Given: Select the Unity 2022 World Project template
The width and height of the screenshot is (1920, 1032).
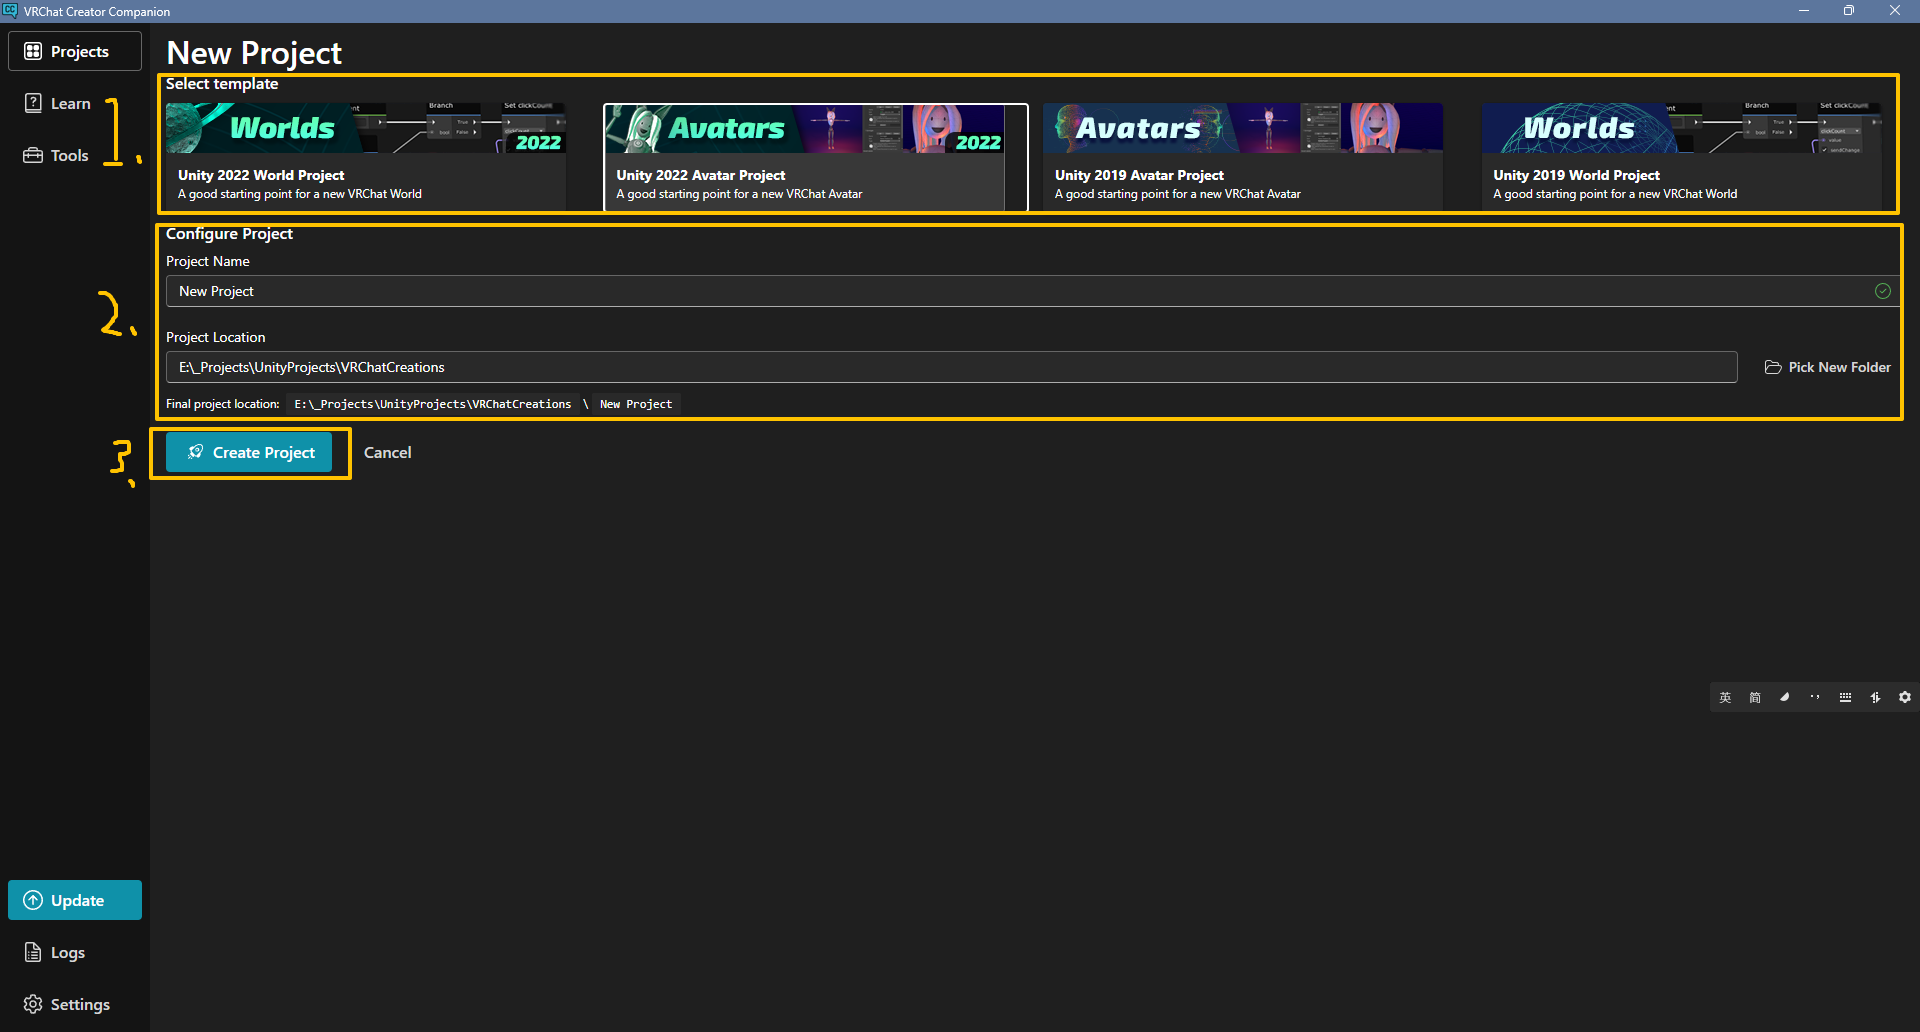Looking at the screenshot, I should (x=367, y=155).
